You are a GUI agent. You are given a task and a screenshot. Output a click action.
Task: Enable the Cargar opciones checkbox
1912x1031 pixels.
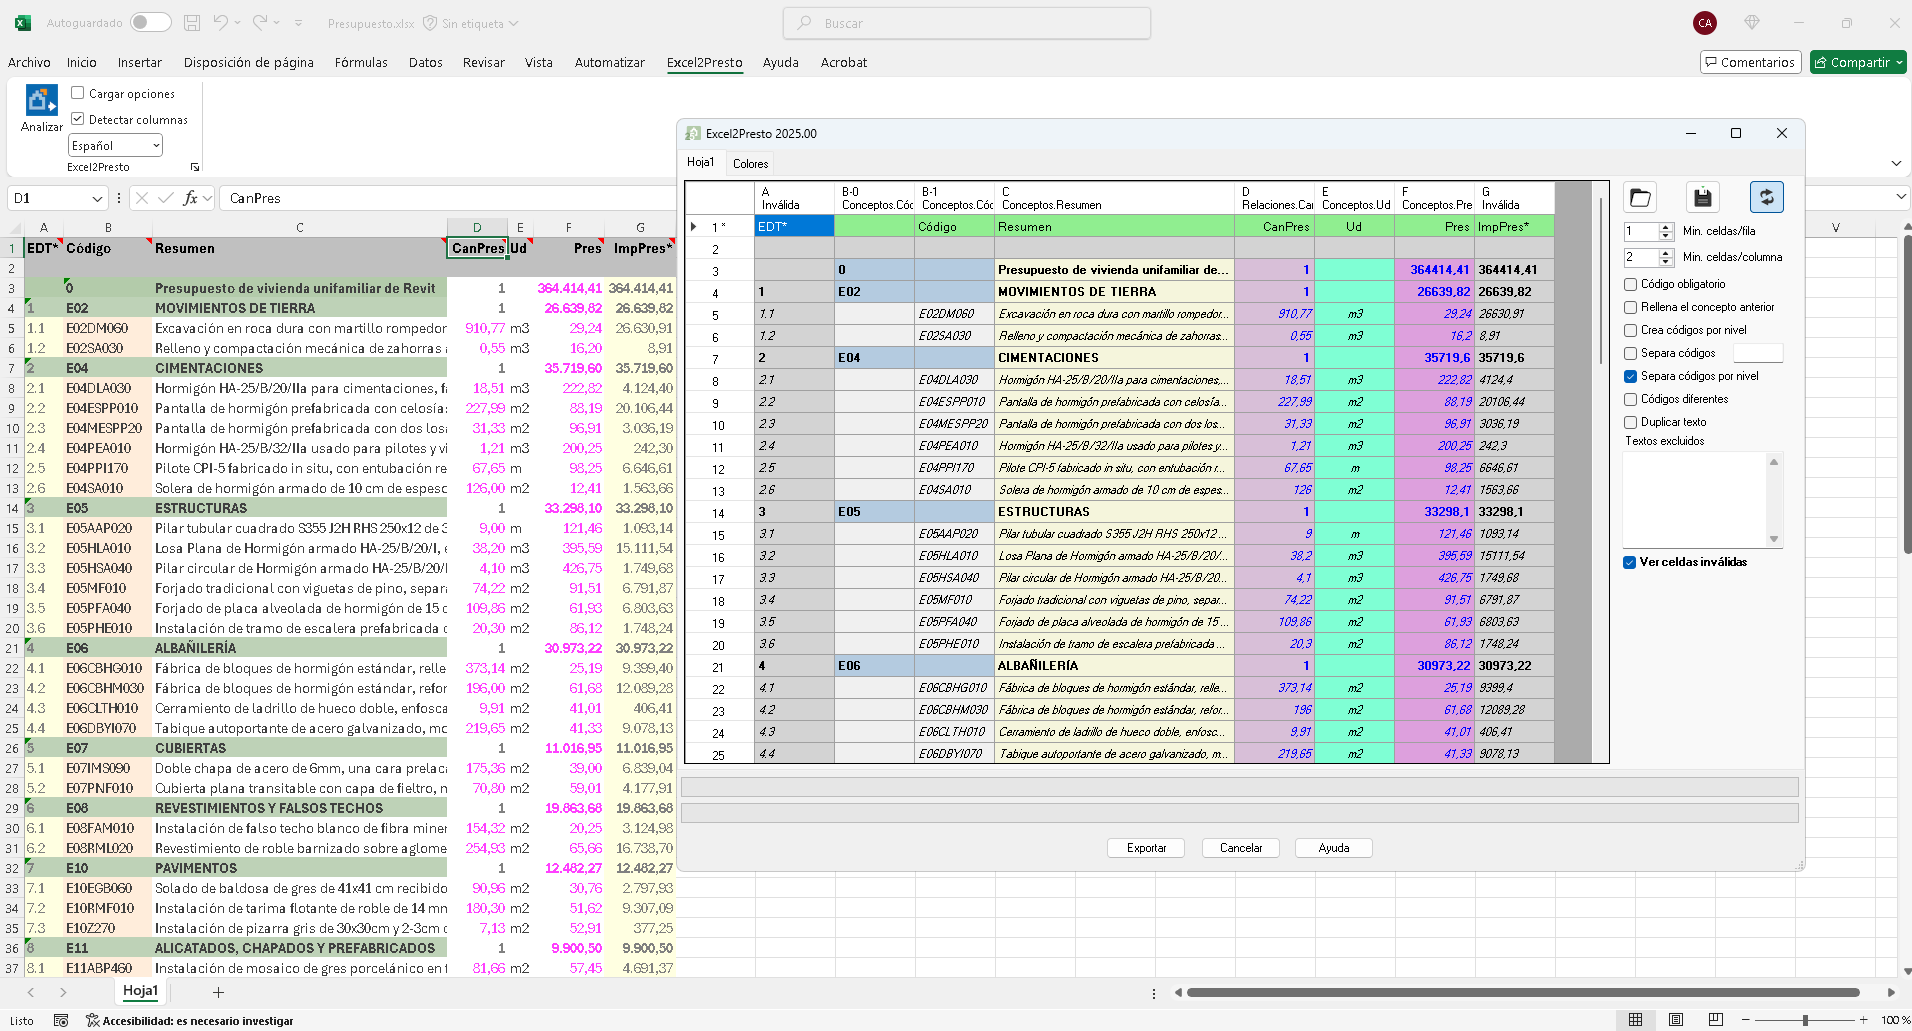point(78,93)
